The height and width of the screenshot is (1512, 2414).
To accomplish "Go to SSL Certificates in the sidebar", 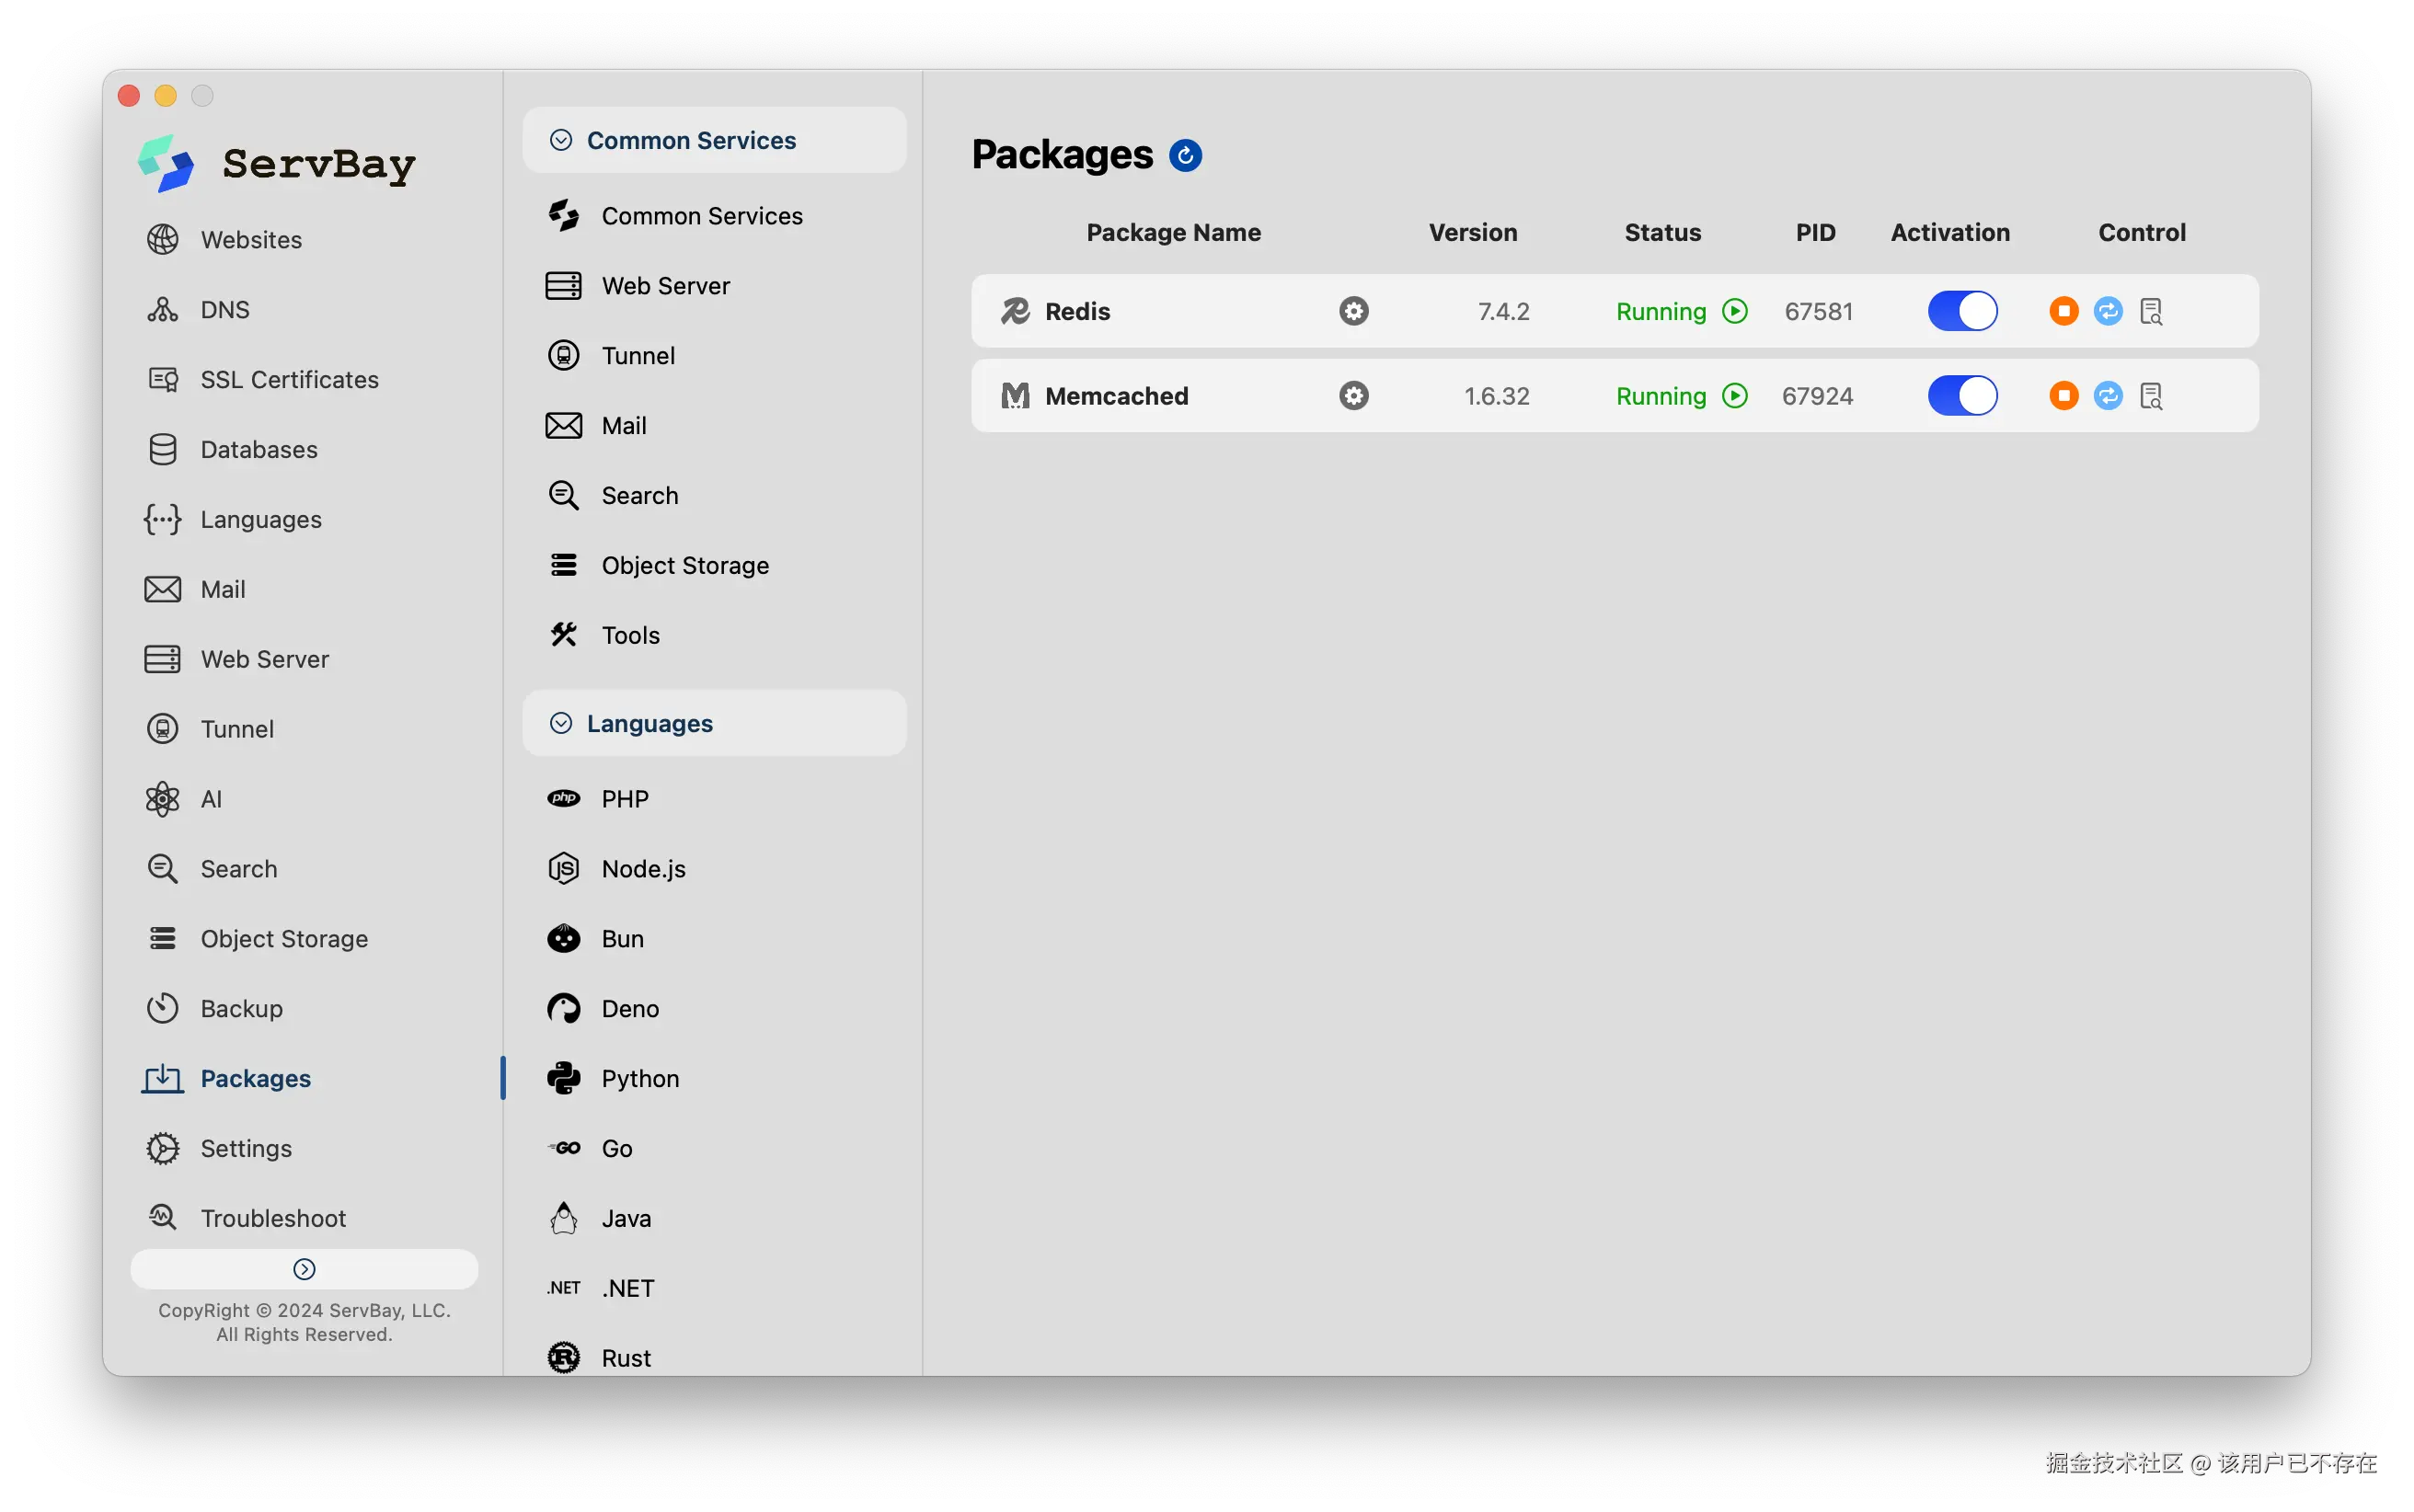I will 289,380.
